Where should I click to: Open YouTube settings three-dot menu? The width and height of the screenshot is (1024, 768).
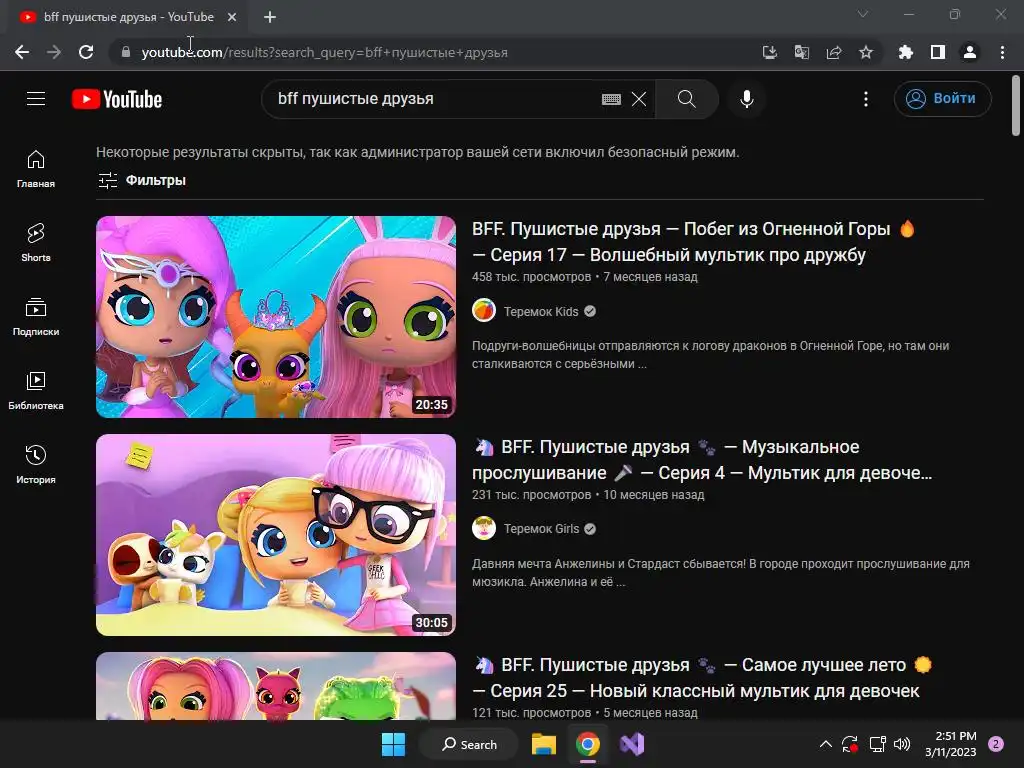866,99
